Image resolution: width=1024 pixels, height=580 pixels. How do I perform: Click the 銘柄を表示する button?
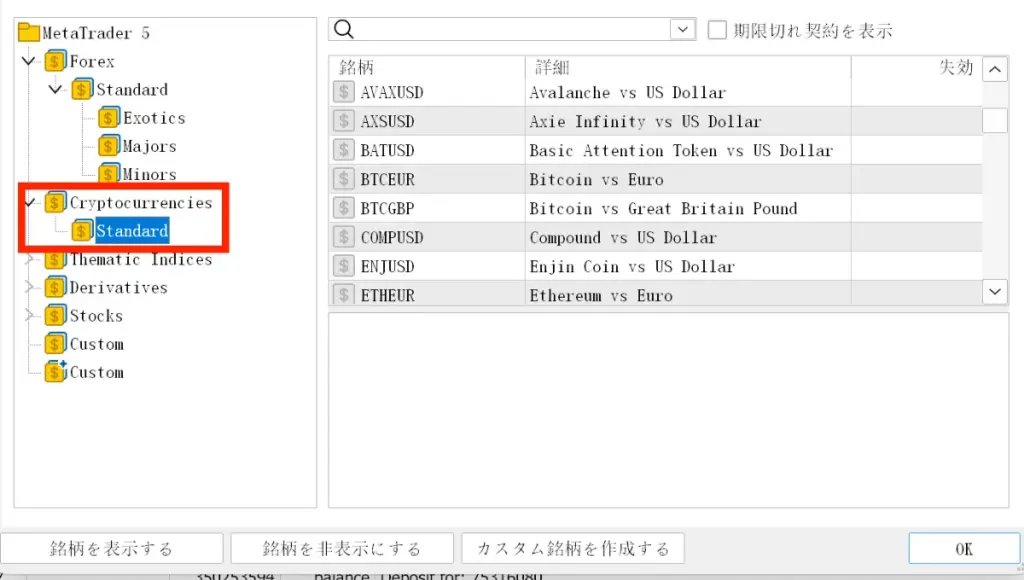pyautogui.click(x=112, y=548)
